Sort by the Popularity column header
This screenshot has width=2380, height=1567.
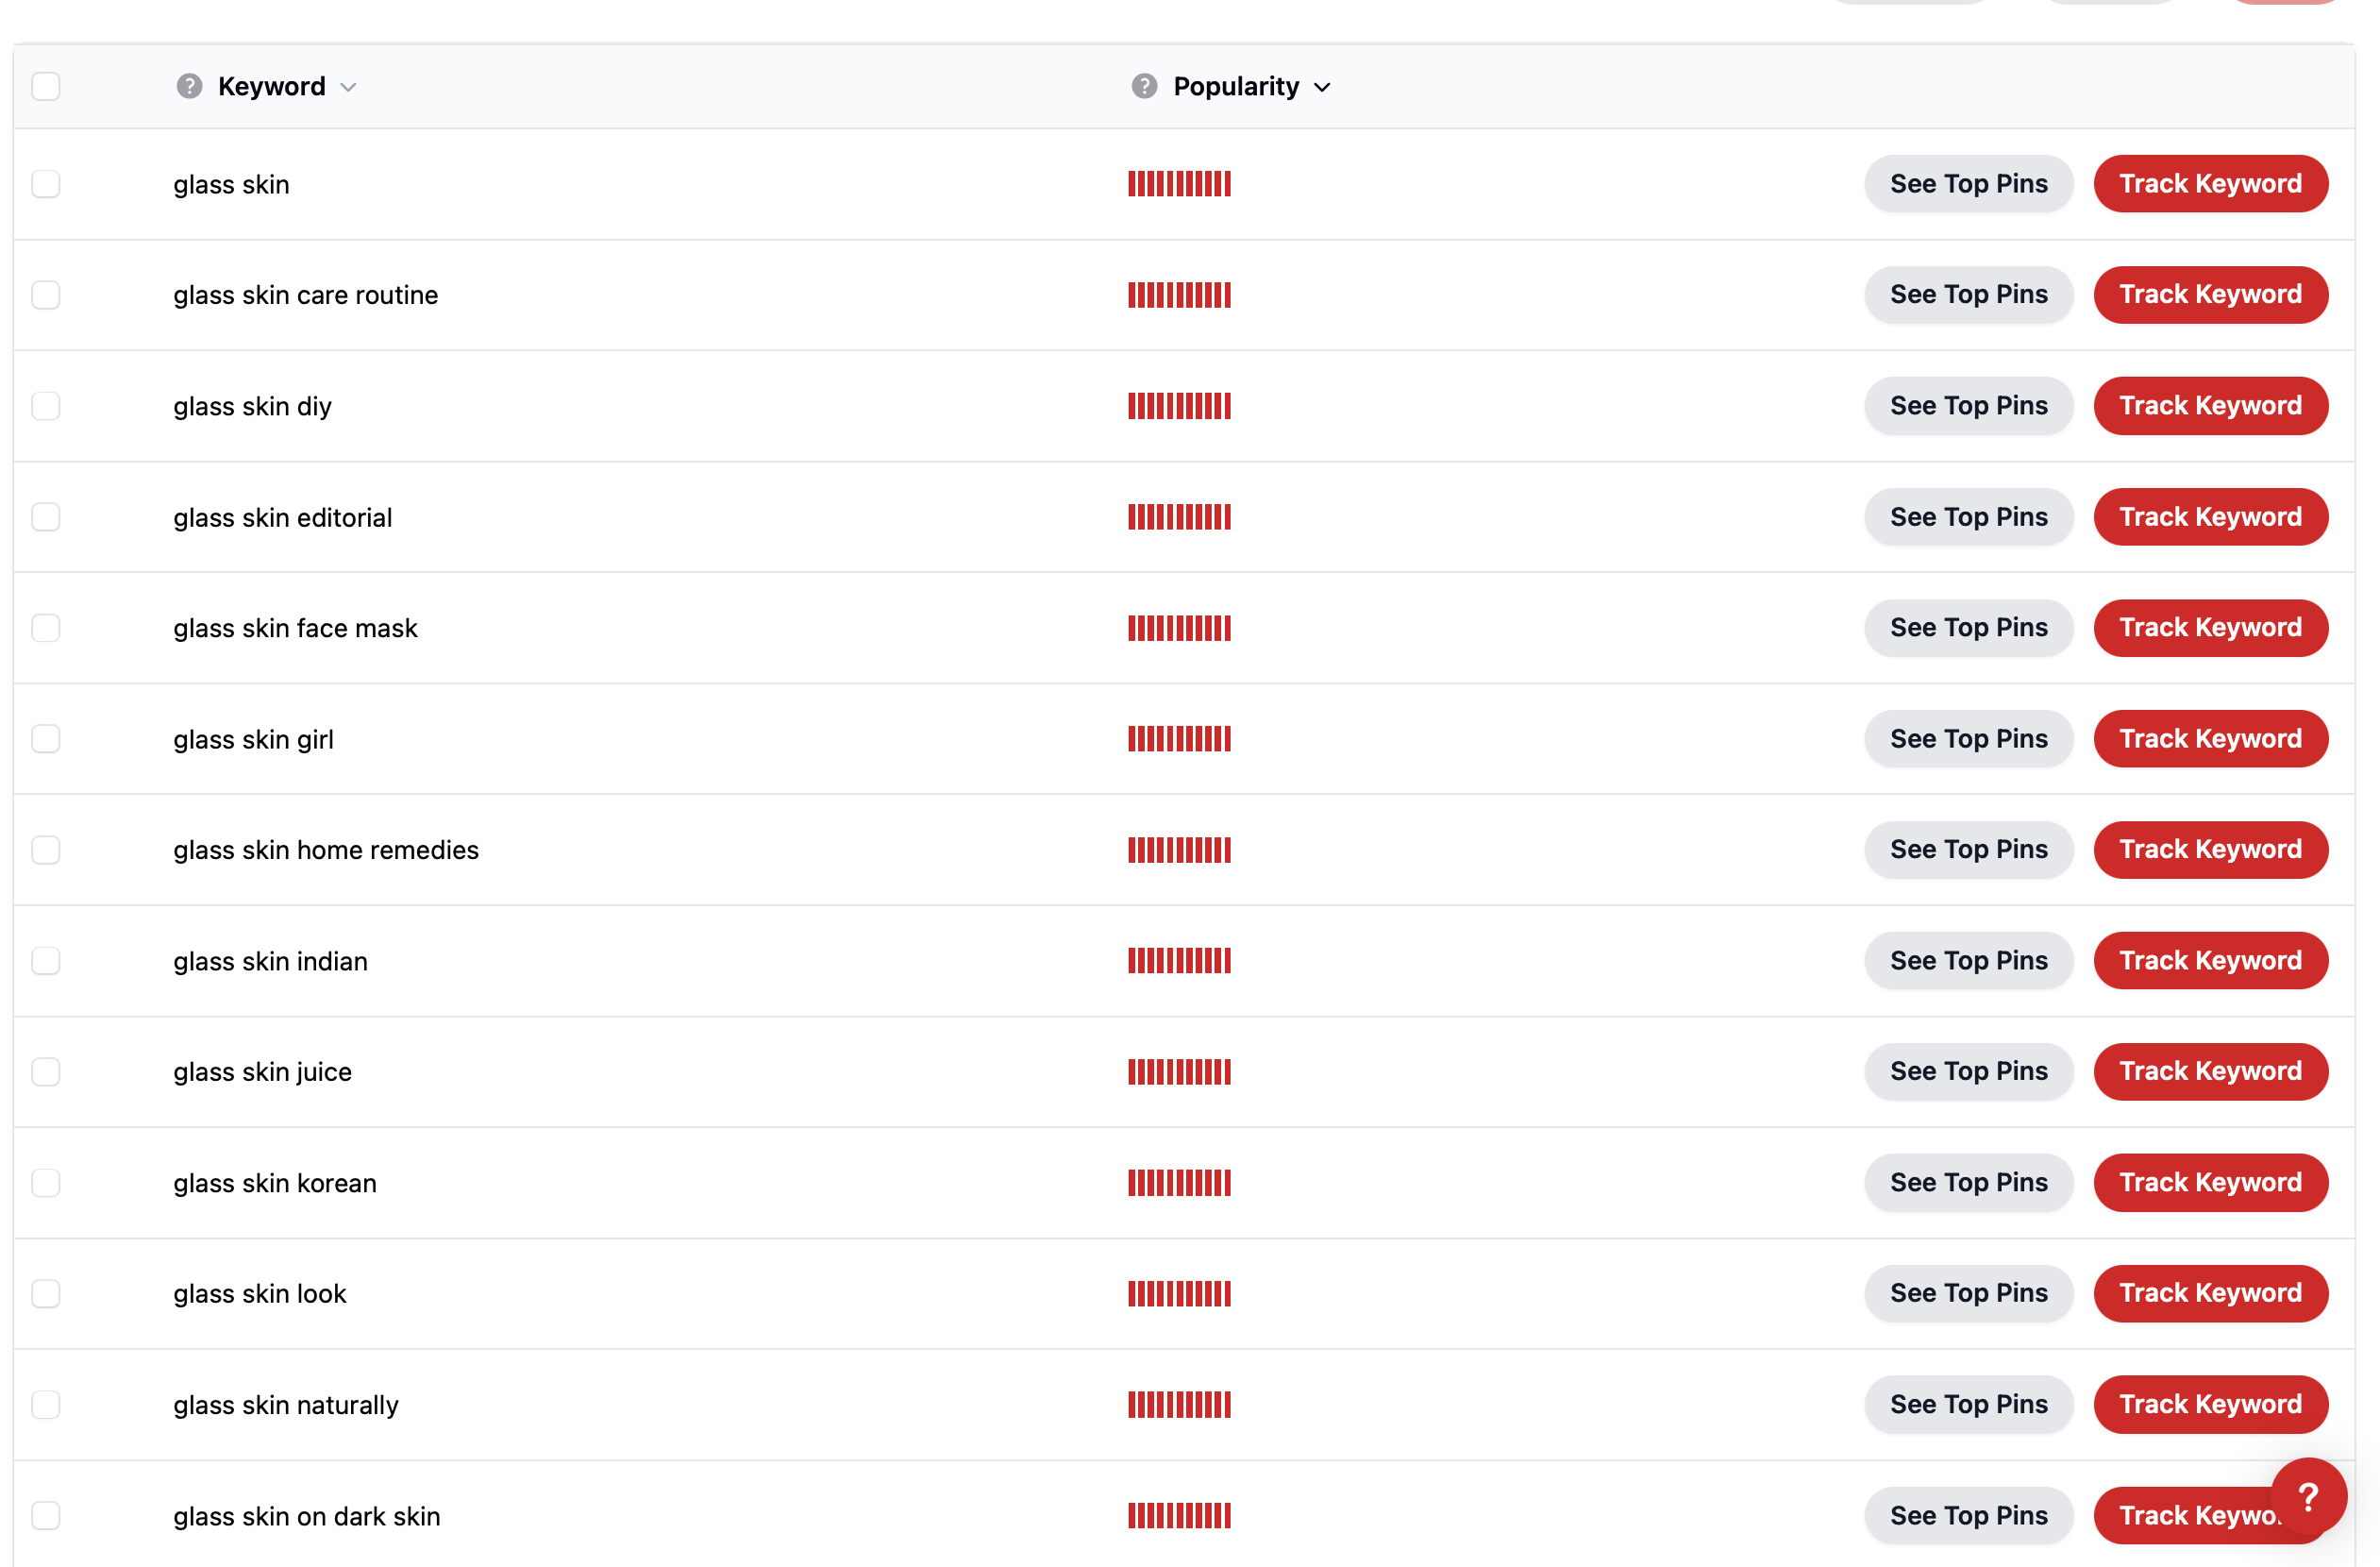click(x=1236, y=86)
